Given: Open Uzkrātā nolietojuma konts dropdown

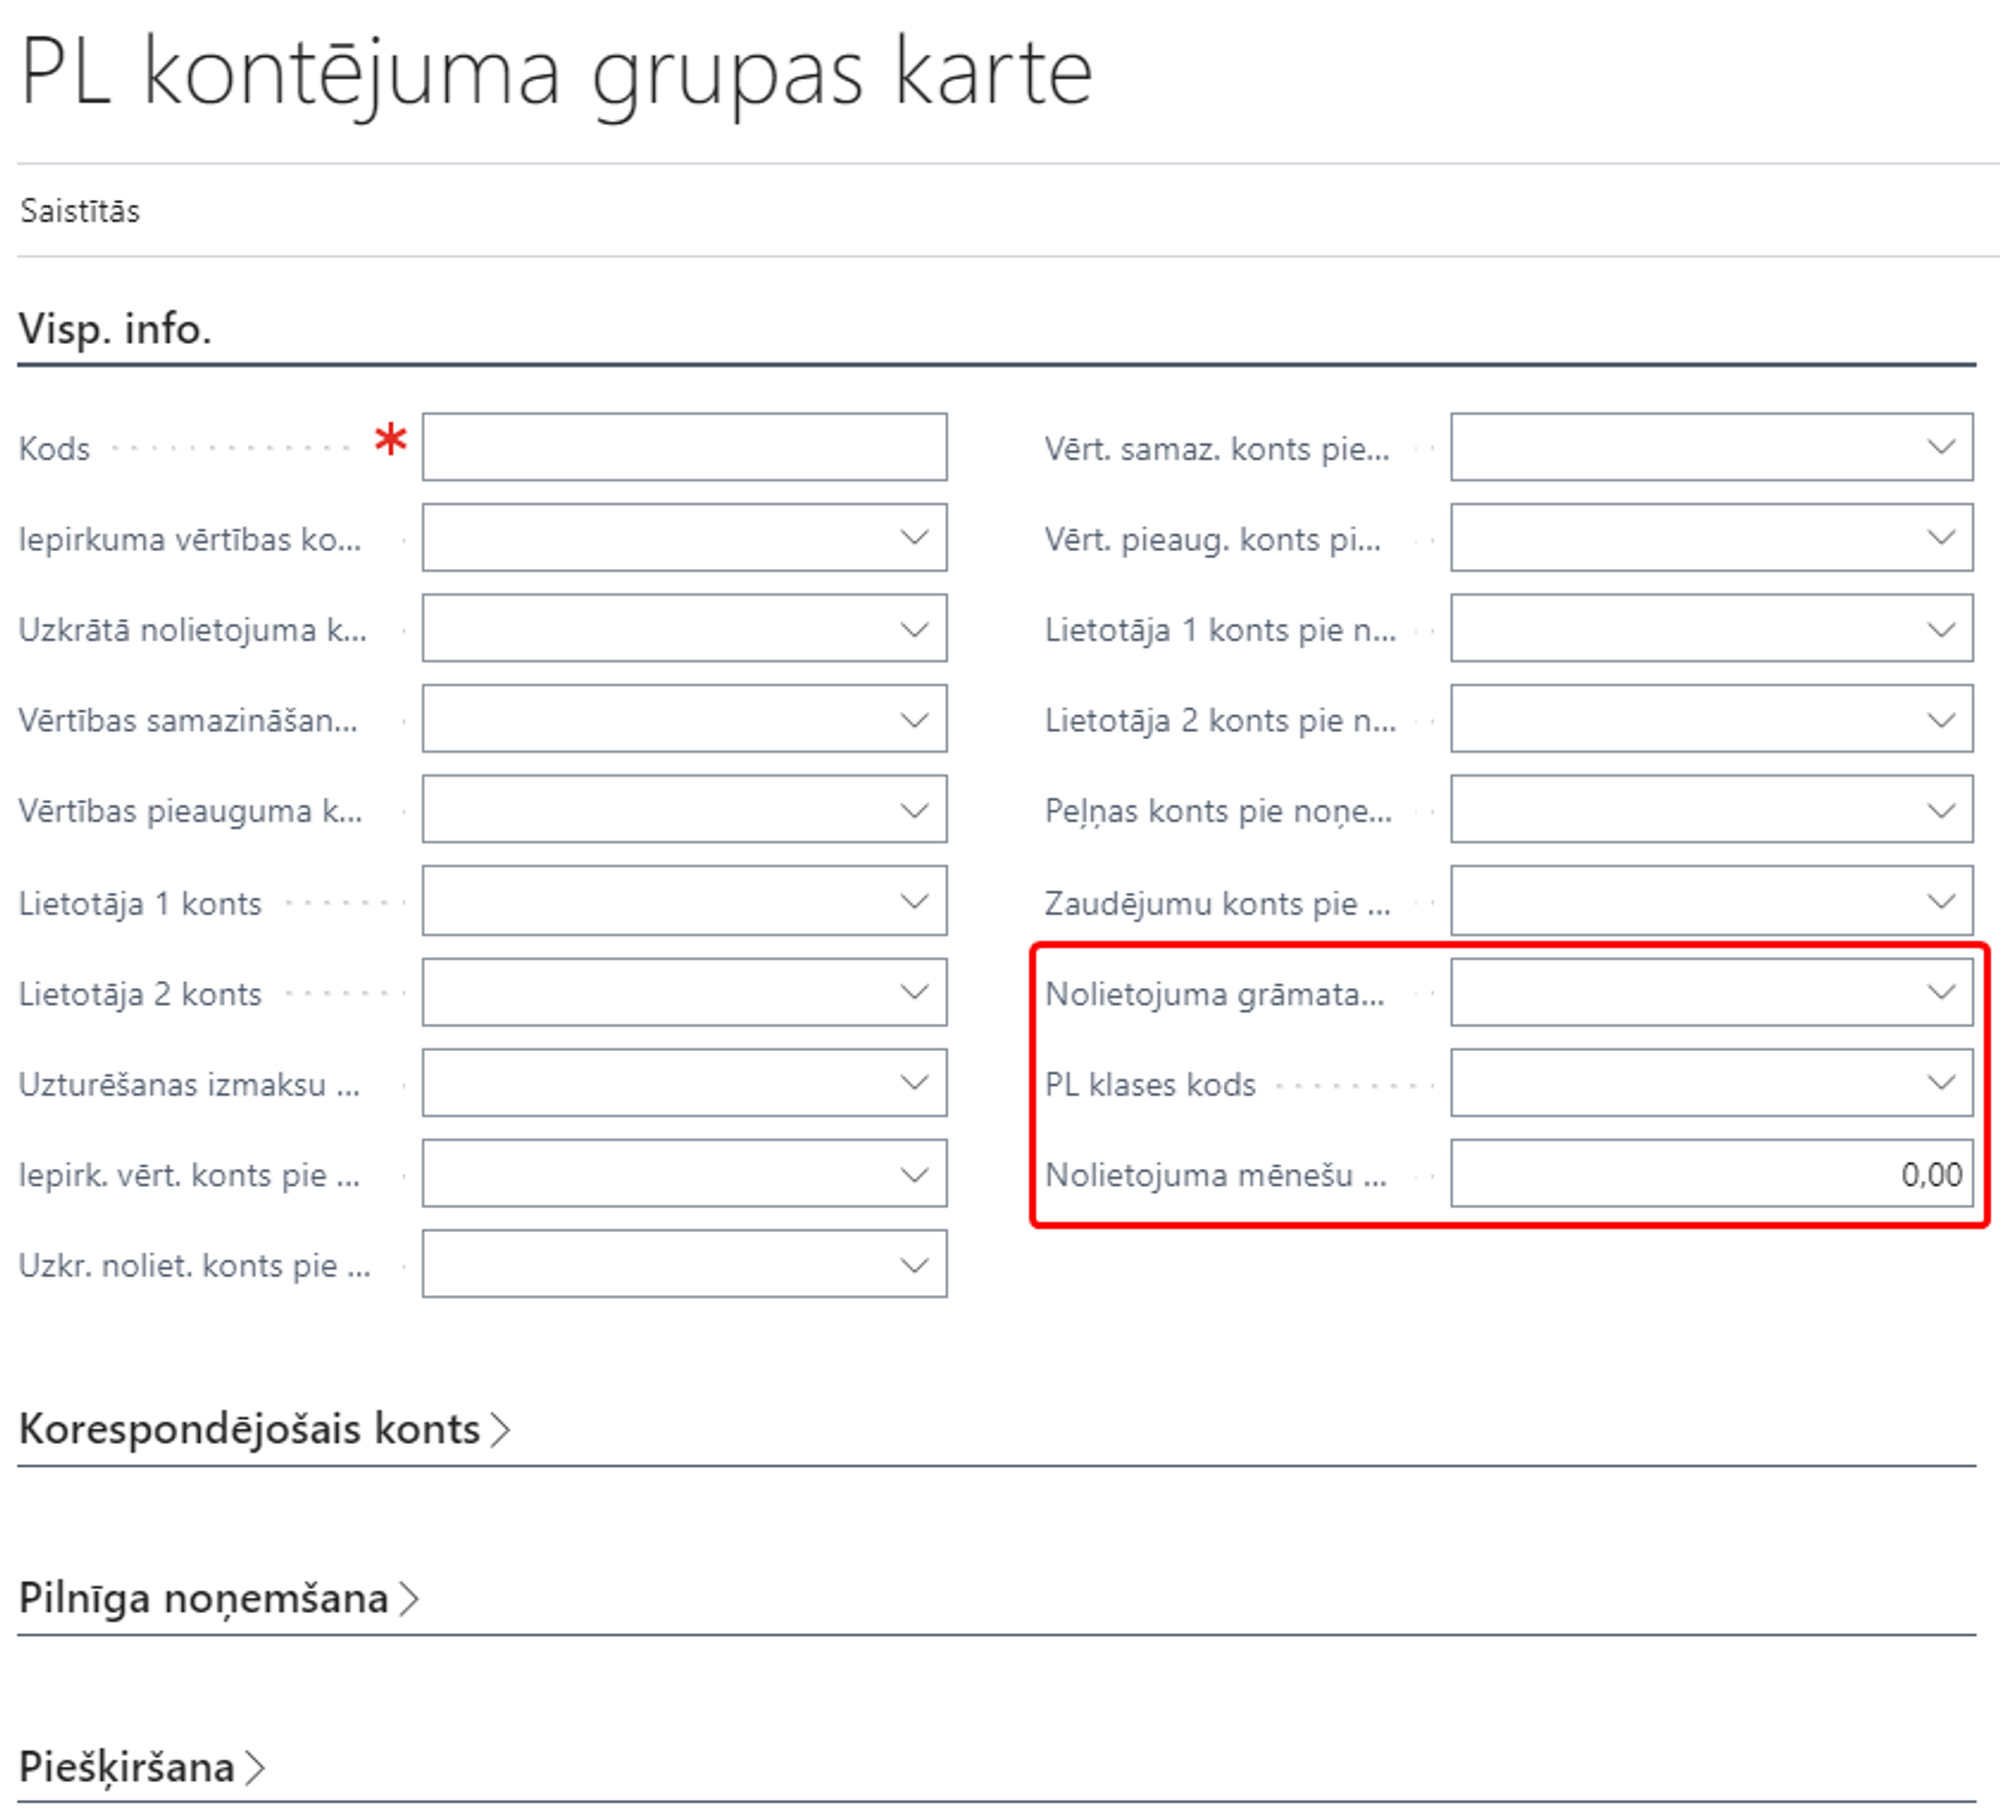Looking at the screenshot, I should tap(914, 629).
